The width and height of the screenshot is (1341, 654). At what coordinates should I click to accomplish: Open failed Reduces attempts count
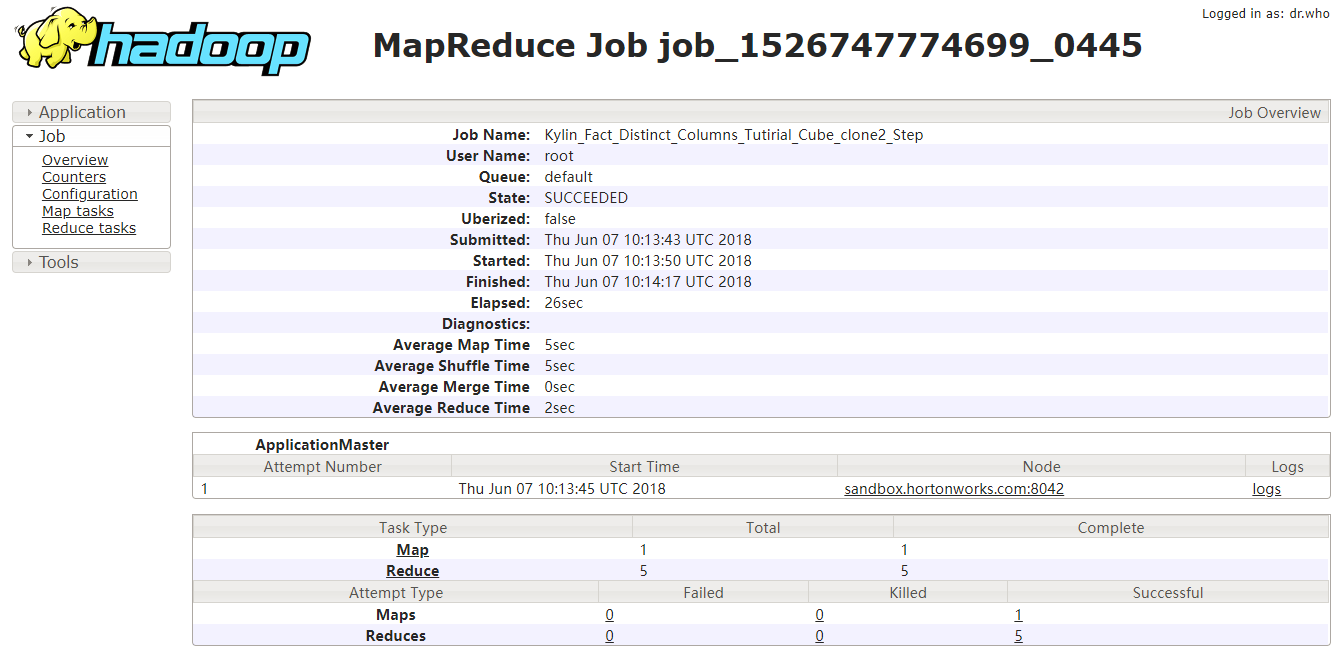tap(609, 636)
